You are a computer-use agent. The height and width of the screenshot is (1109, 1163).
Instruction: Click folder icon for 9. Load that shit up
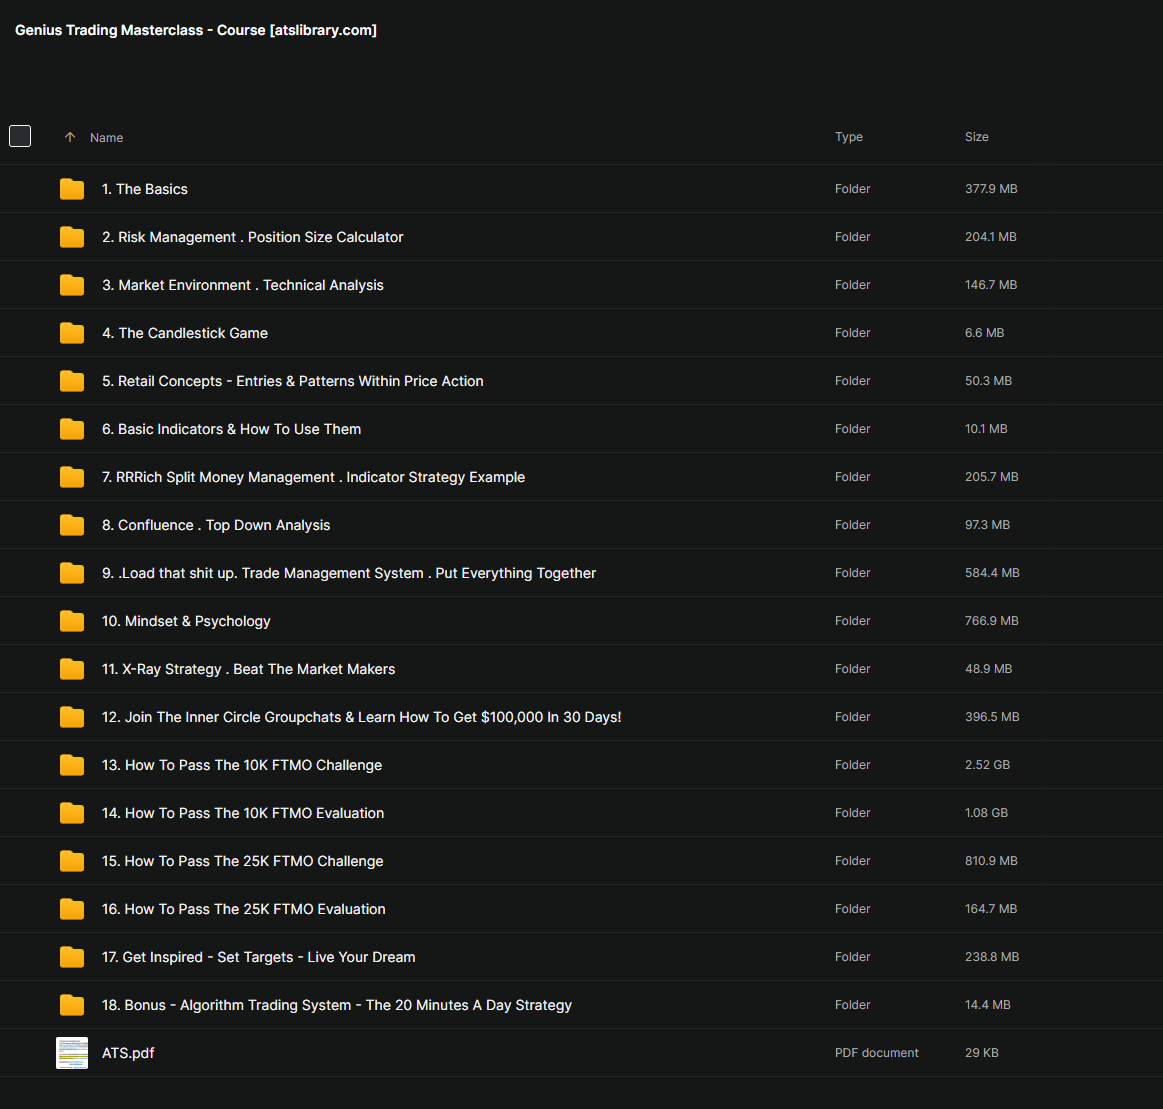tap(72, 573)
